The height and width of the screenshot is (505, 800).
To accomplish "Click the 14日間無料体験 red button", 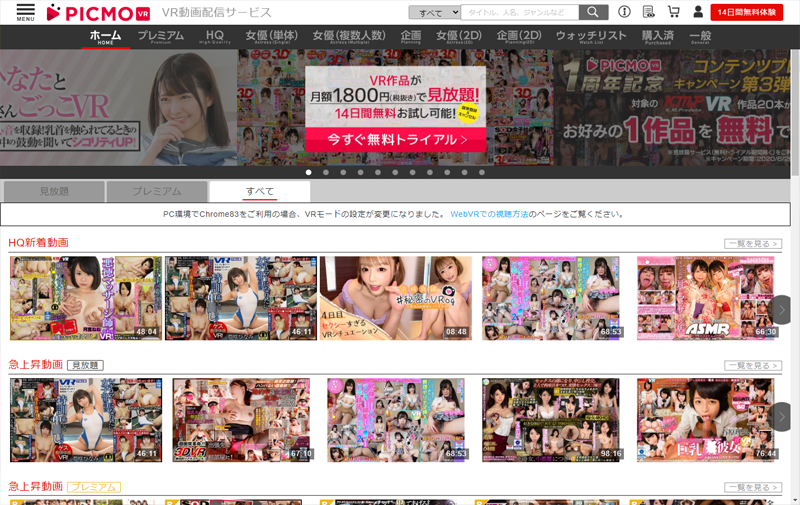I will tap(746, 12).
